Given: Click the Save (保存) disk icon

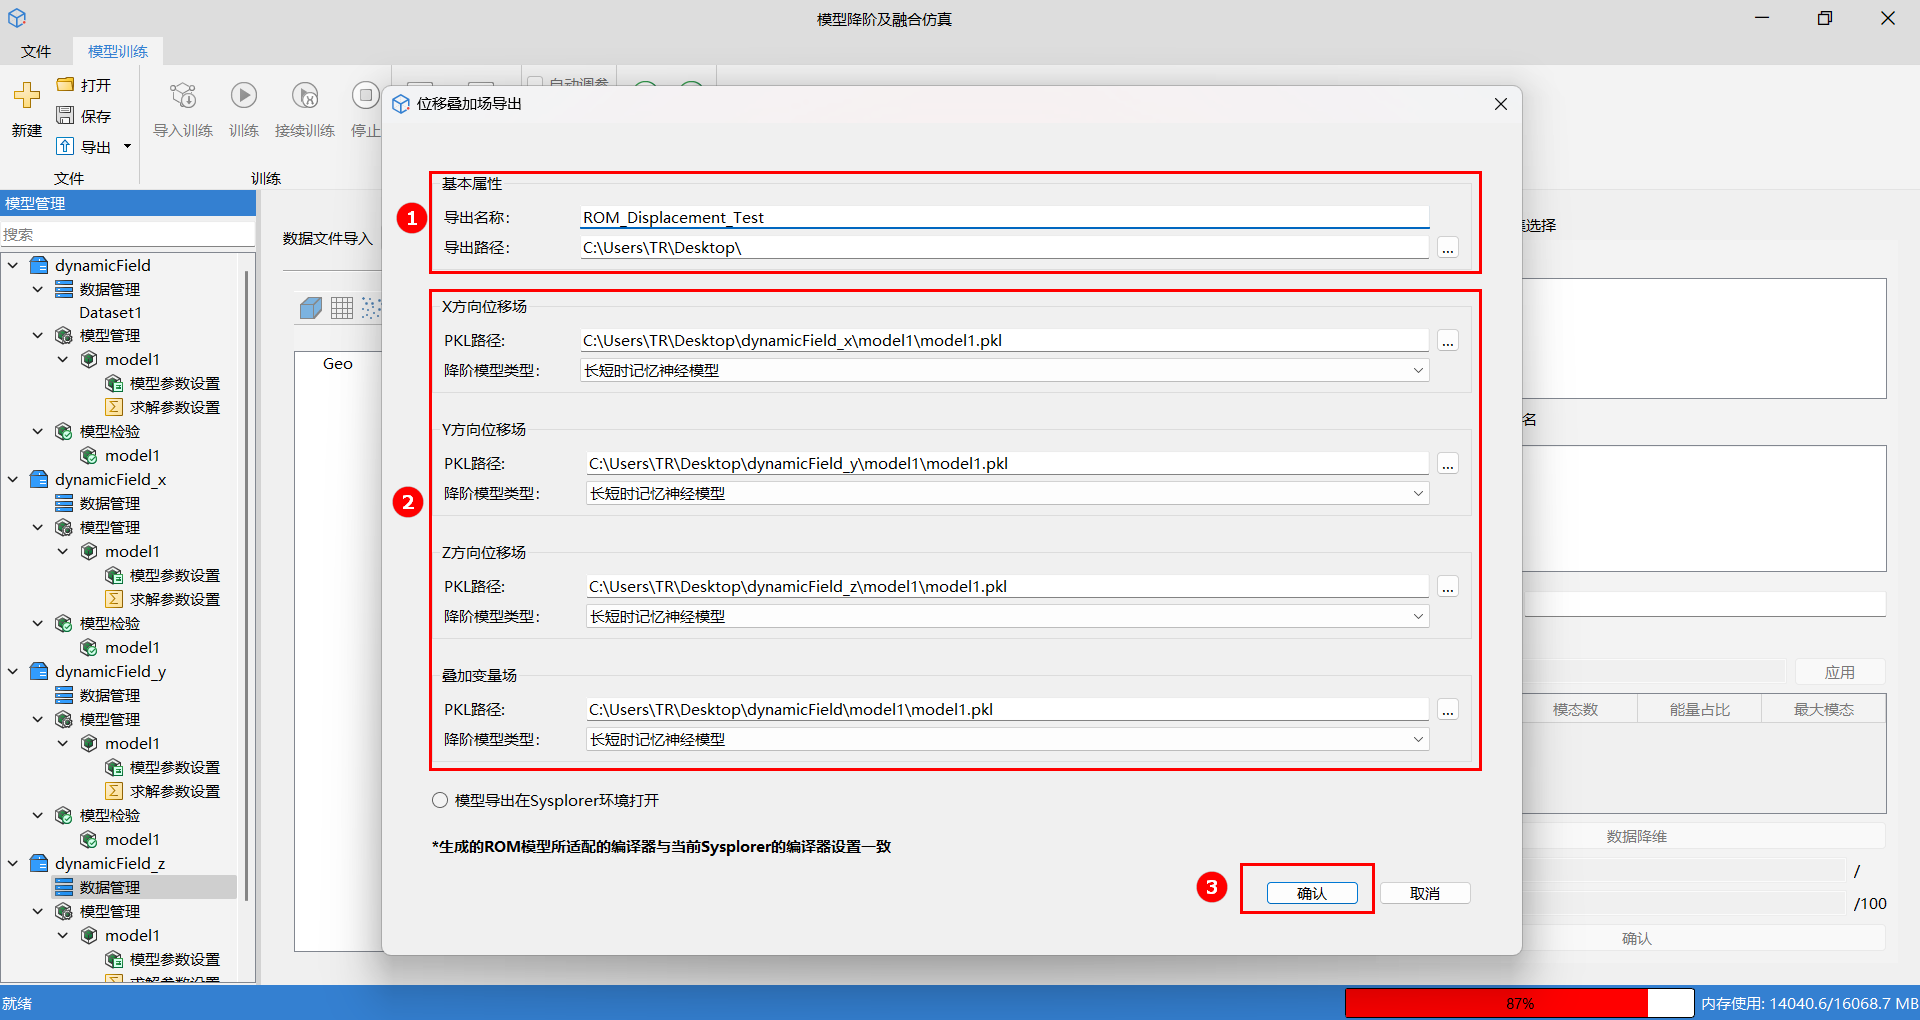Looking at the screenshot, I should click(x=66, y=116).
